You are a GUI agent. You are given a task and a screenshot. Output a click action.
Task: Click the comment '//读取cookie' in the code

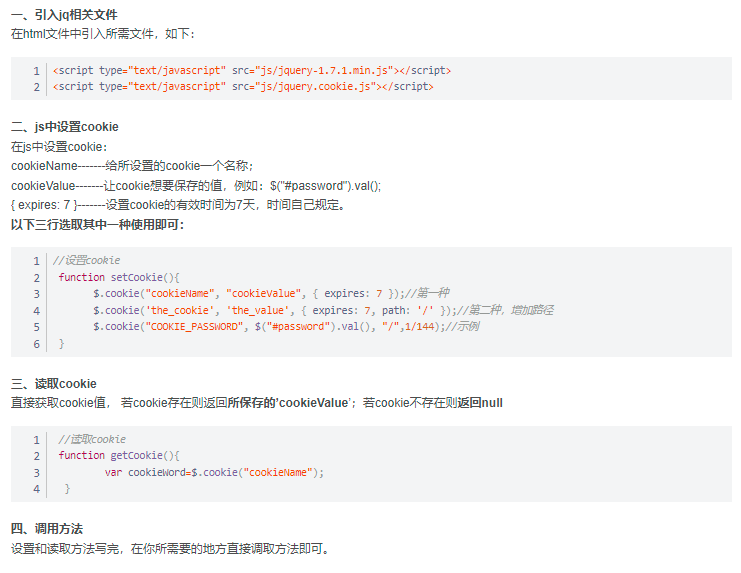[92, 439]
